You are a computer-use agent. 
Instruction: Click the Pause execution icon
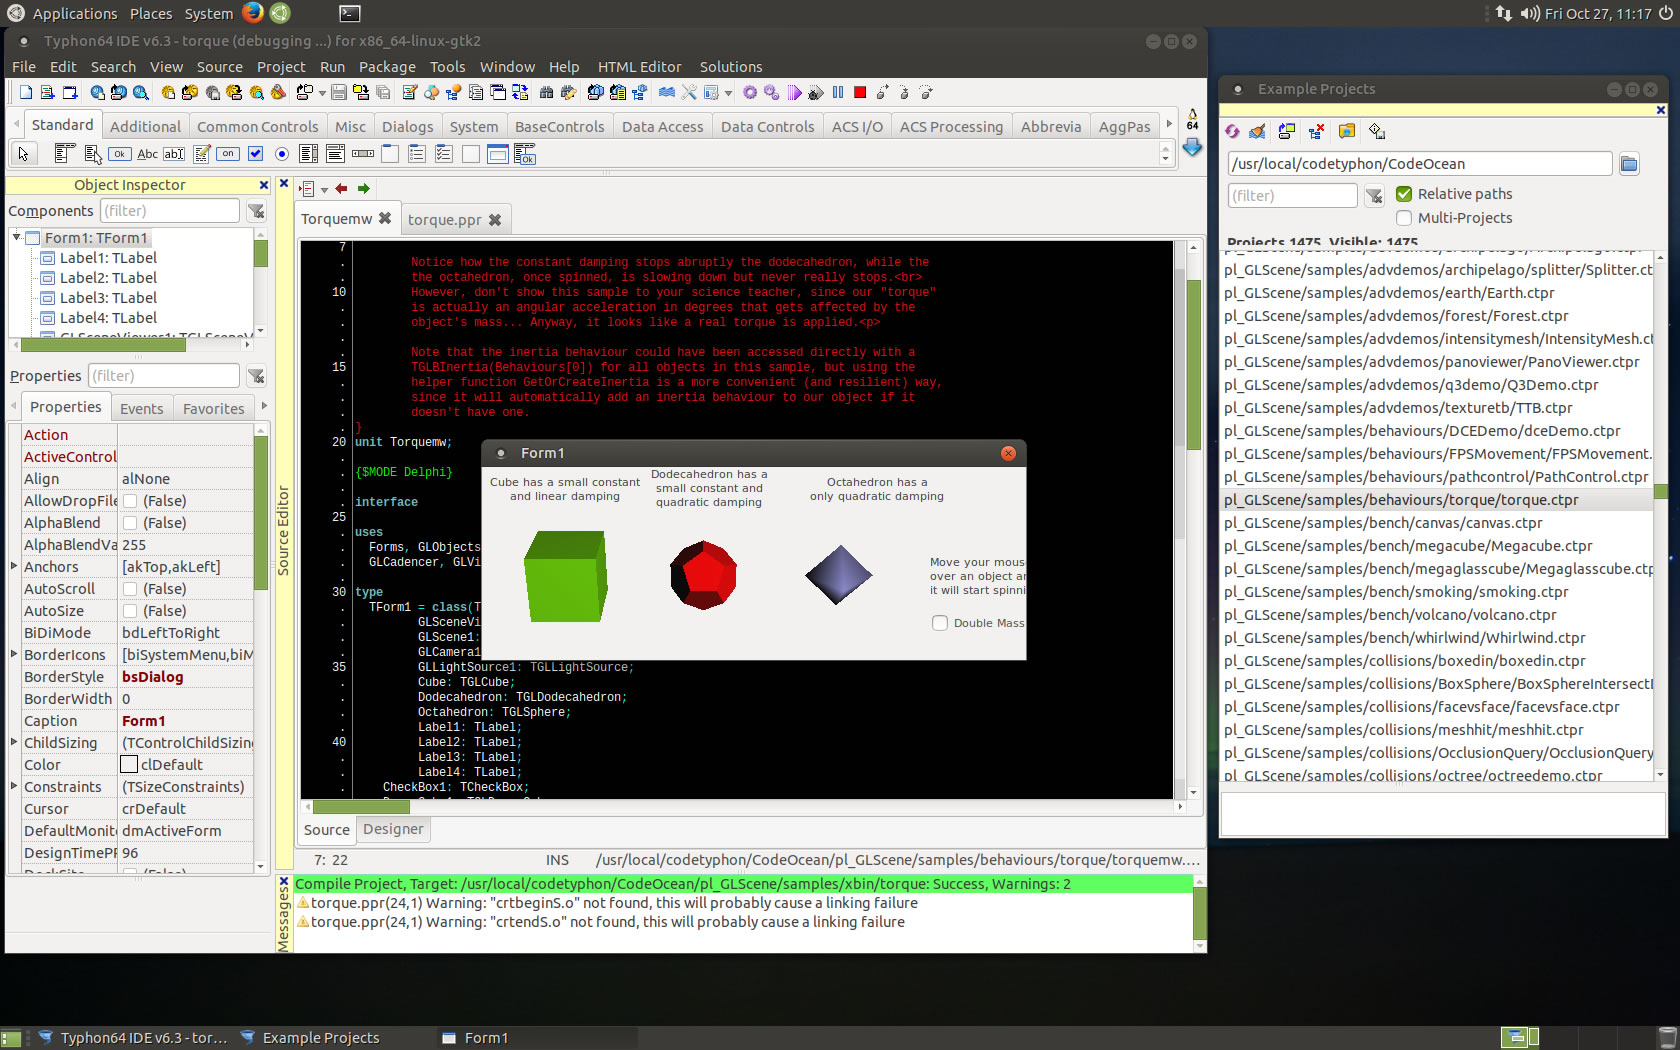tap(838, 92)
